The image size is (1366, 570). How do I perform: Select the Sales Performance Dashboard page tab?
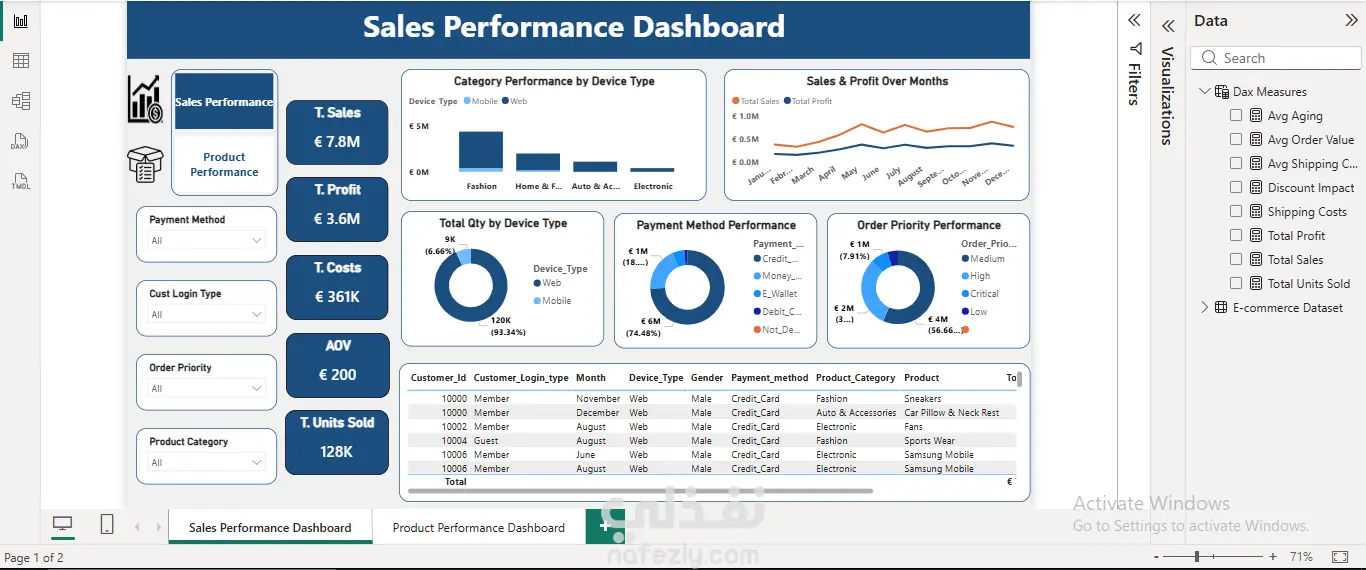270,527
